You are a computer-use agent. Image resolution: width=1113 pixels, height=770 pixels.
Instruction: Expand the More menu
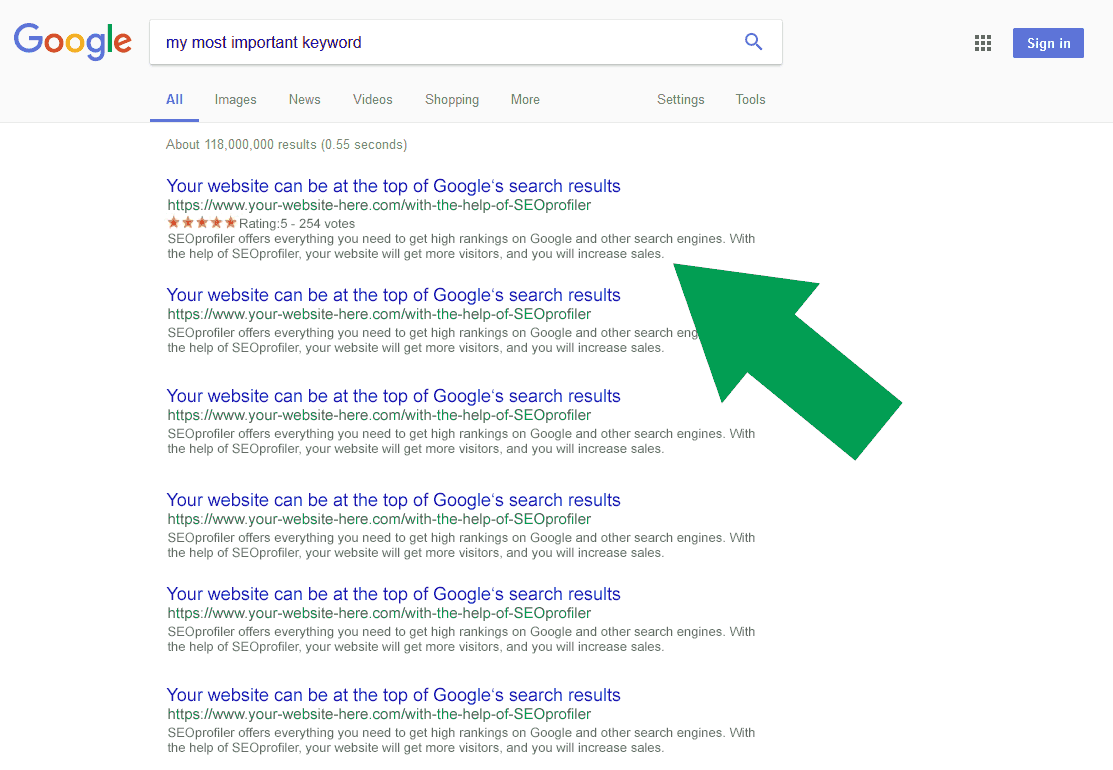(525, 100)
